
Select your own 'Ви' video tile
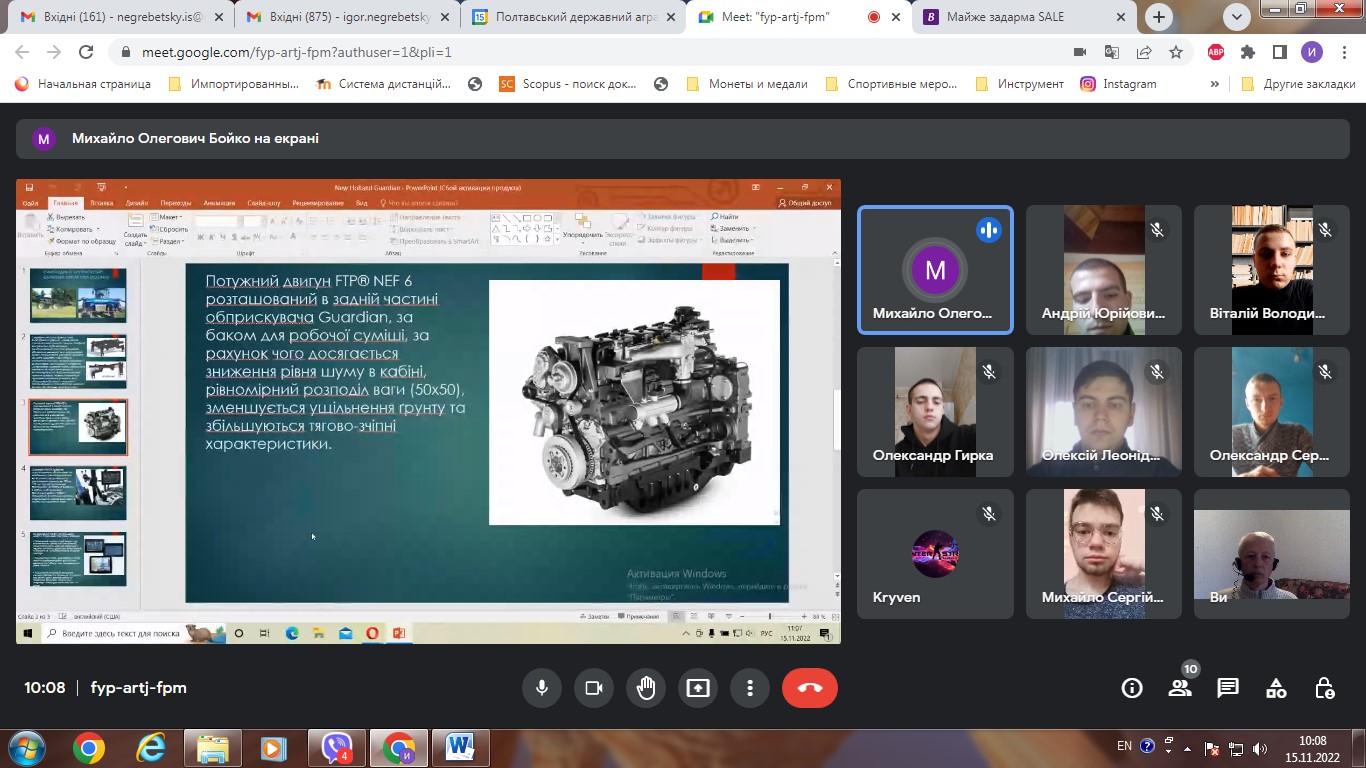tap(1272, 554)
